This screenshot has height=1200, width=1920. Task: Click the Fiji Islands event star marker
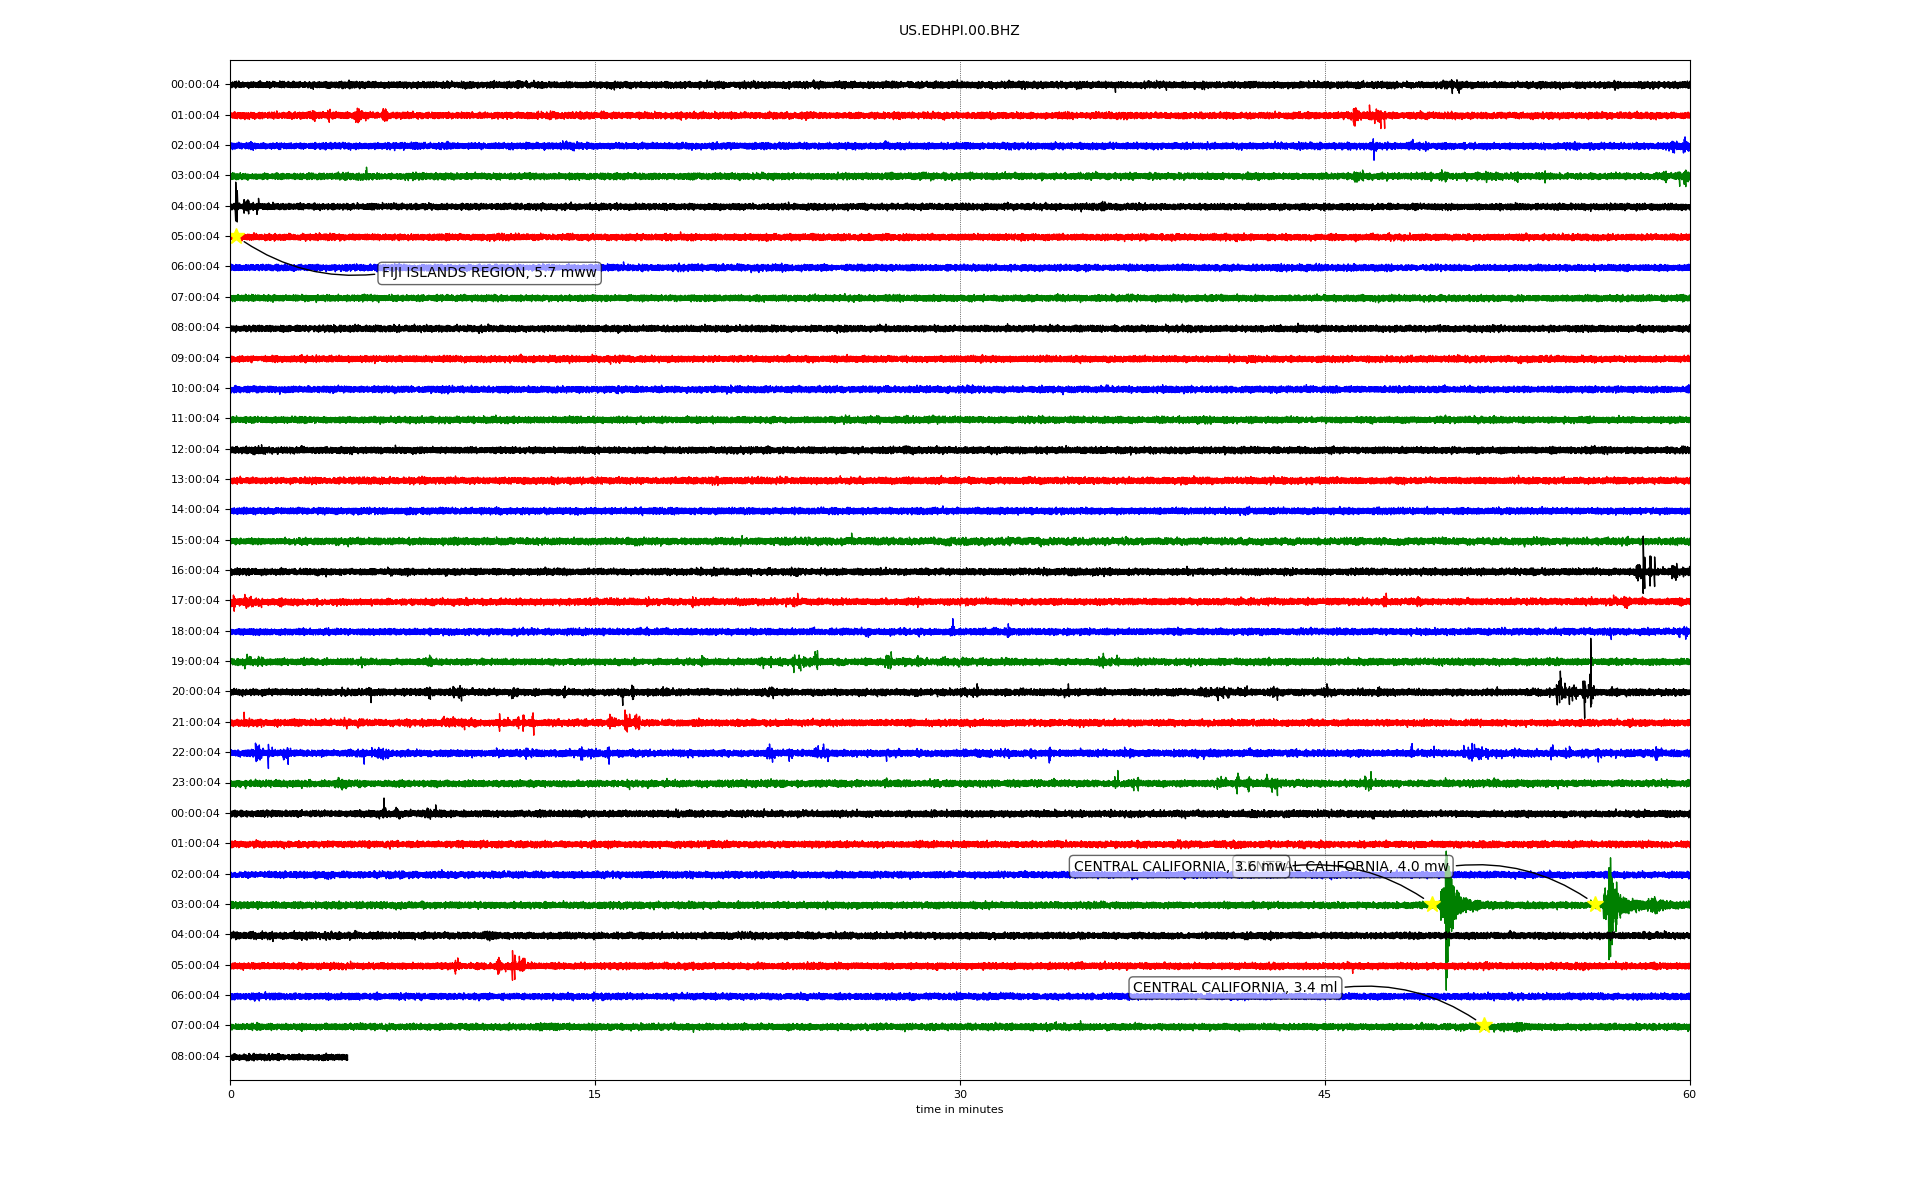(236, 236)
